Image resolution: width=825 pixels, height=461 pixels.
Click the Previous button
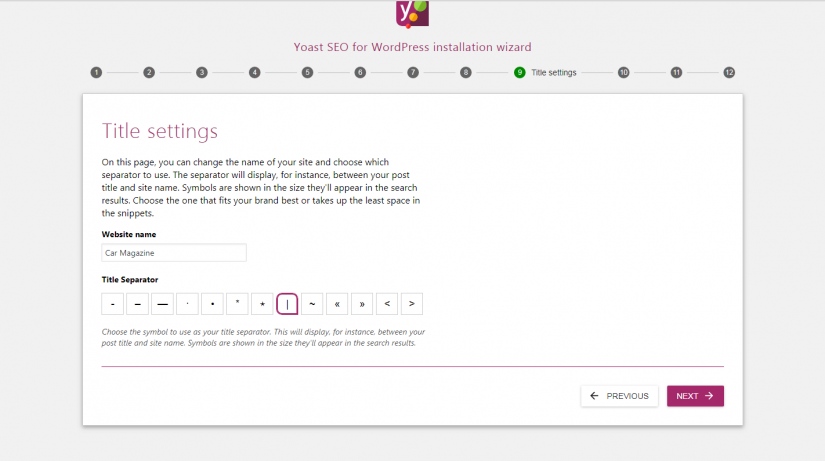[619, 396]
